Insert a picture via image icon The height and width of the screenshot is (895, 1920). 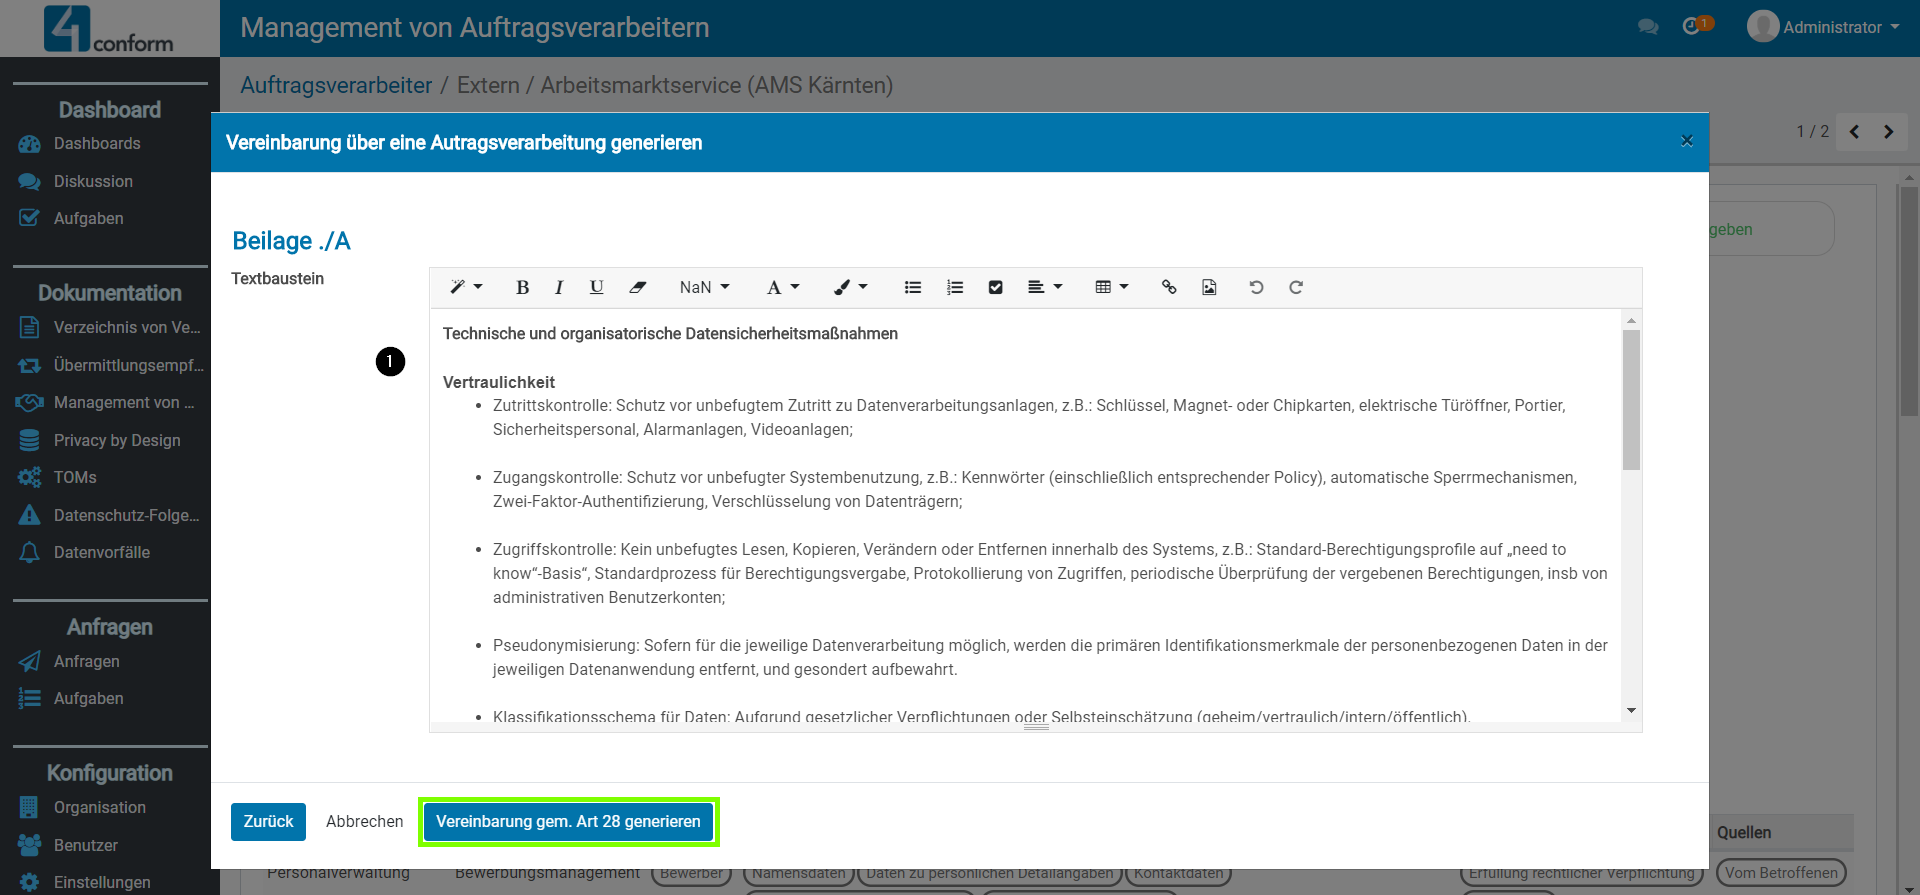click(x=1209, y=288)
